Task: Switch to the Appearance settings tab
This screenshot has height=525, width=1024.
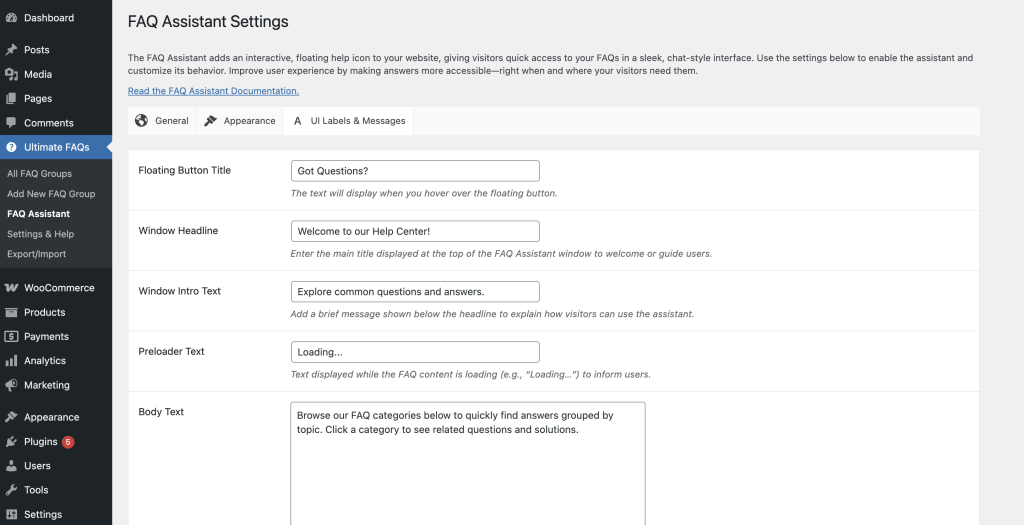Action: pyautogui.click(x=240, y=121)
